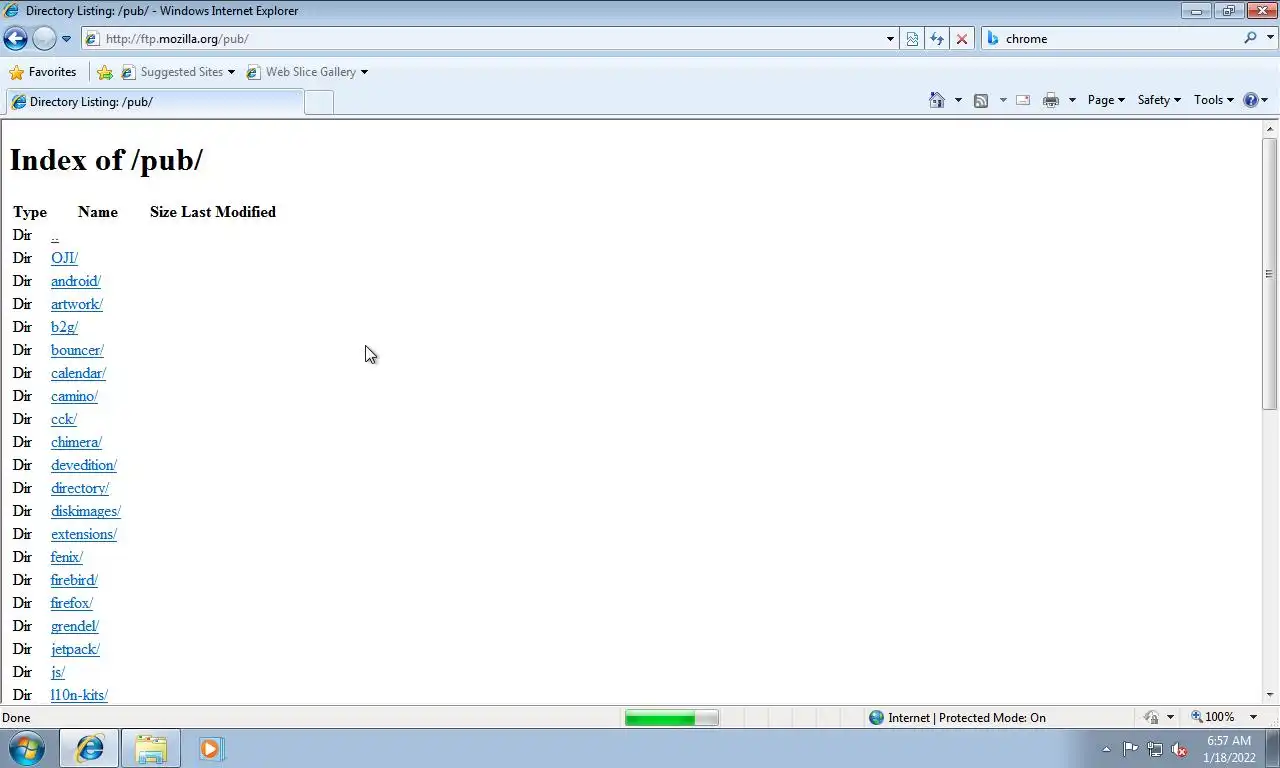Expand the address bar autocomplete dropdown
Viewport: 1280px width, 768px height.
click(x=890, y=39)
